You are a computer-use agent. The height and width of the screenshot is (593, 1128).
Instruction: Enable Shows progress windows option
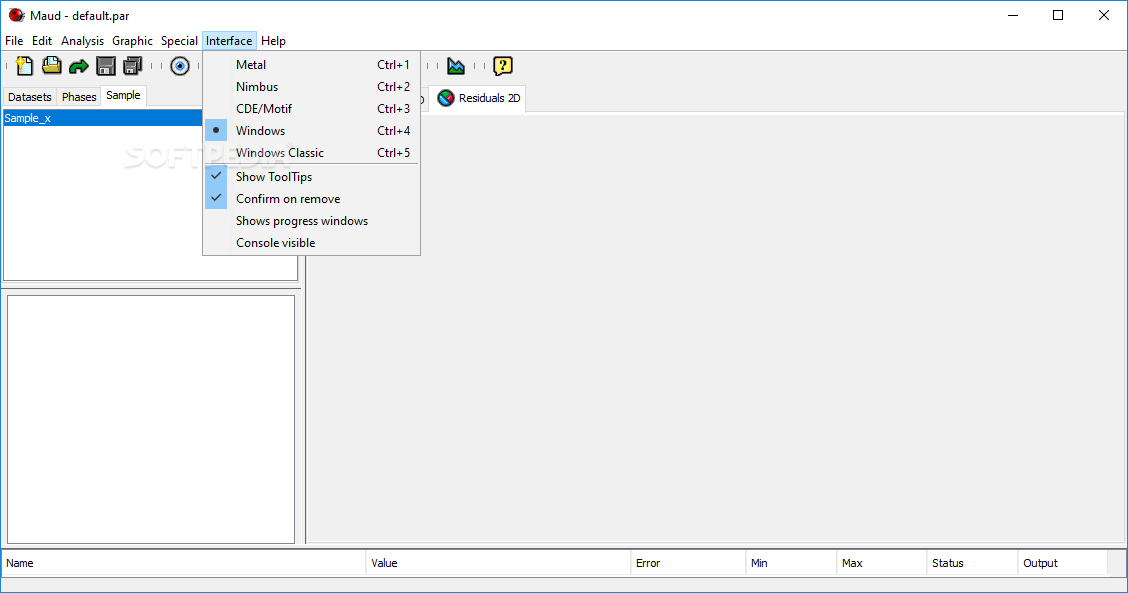[x=311, y=221]
